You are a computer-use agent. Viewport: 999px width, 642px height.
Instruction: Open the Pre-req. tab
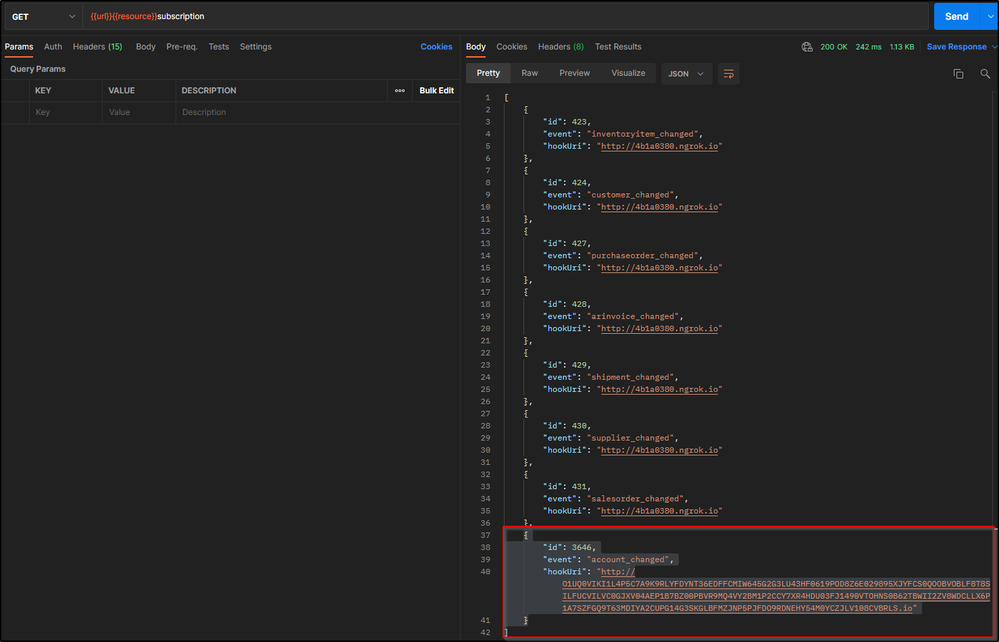pos(181,47)
